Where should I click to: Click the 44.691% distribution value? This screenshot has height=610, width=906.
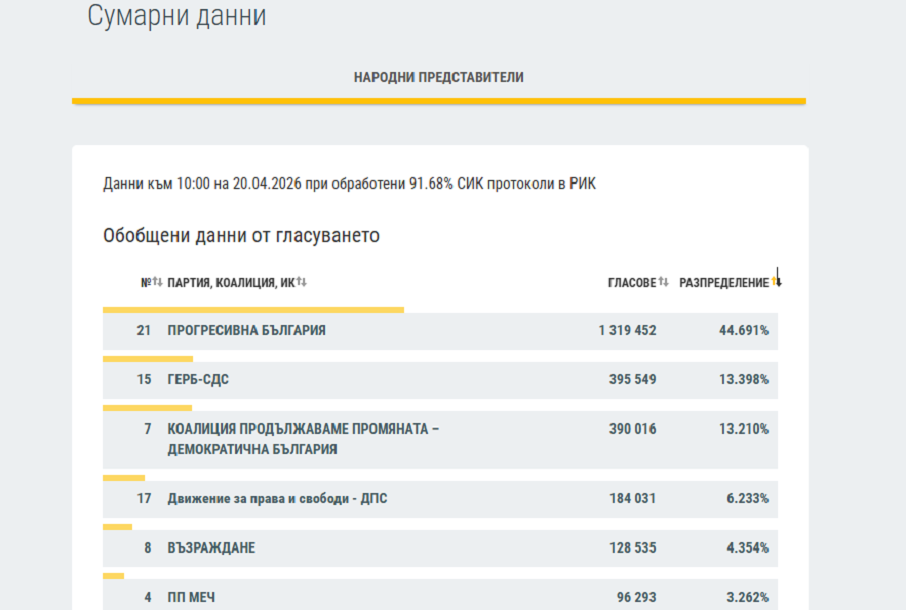743,331
